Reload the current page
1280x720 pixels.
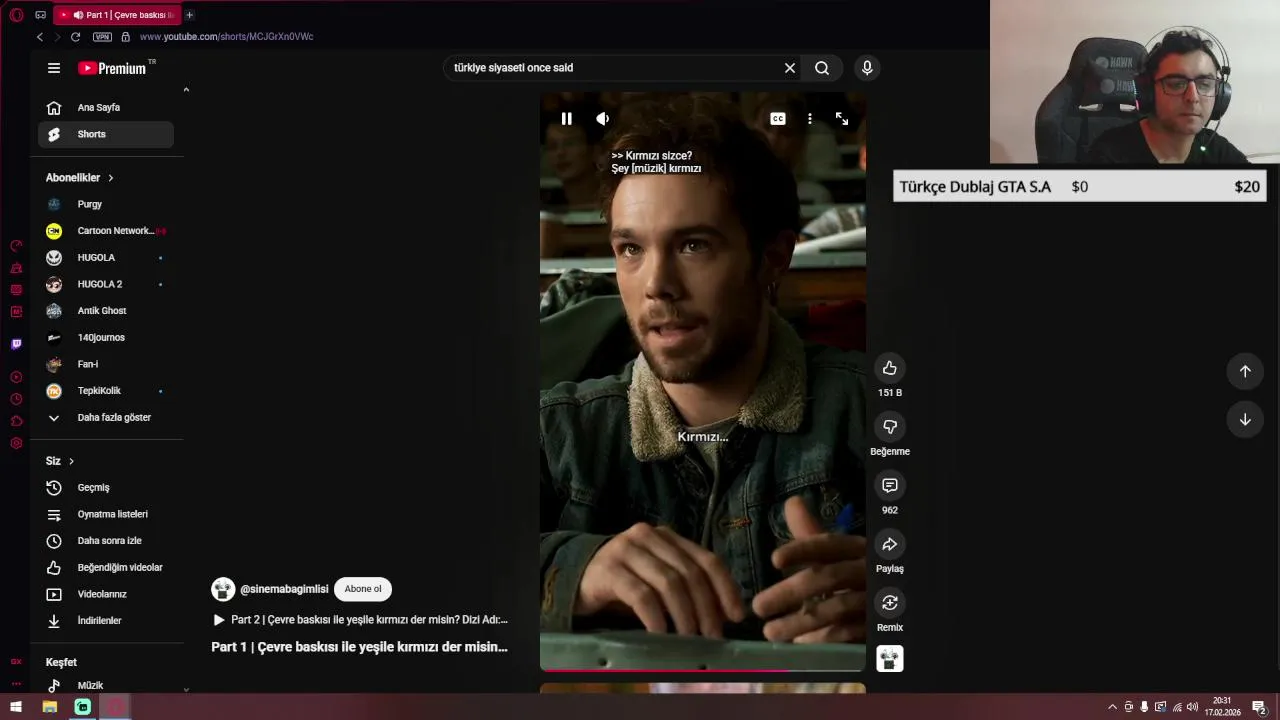[x=75, y=37]
